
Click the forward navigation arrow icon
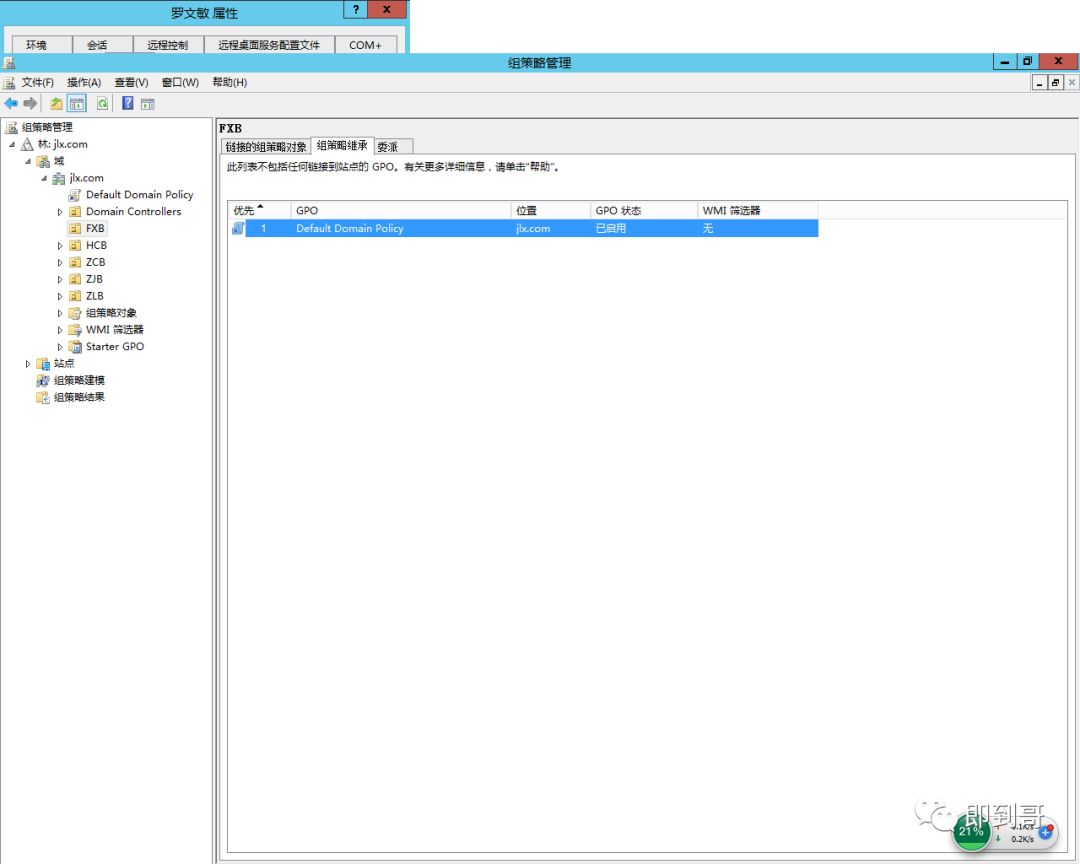(30, 102)
